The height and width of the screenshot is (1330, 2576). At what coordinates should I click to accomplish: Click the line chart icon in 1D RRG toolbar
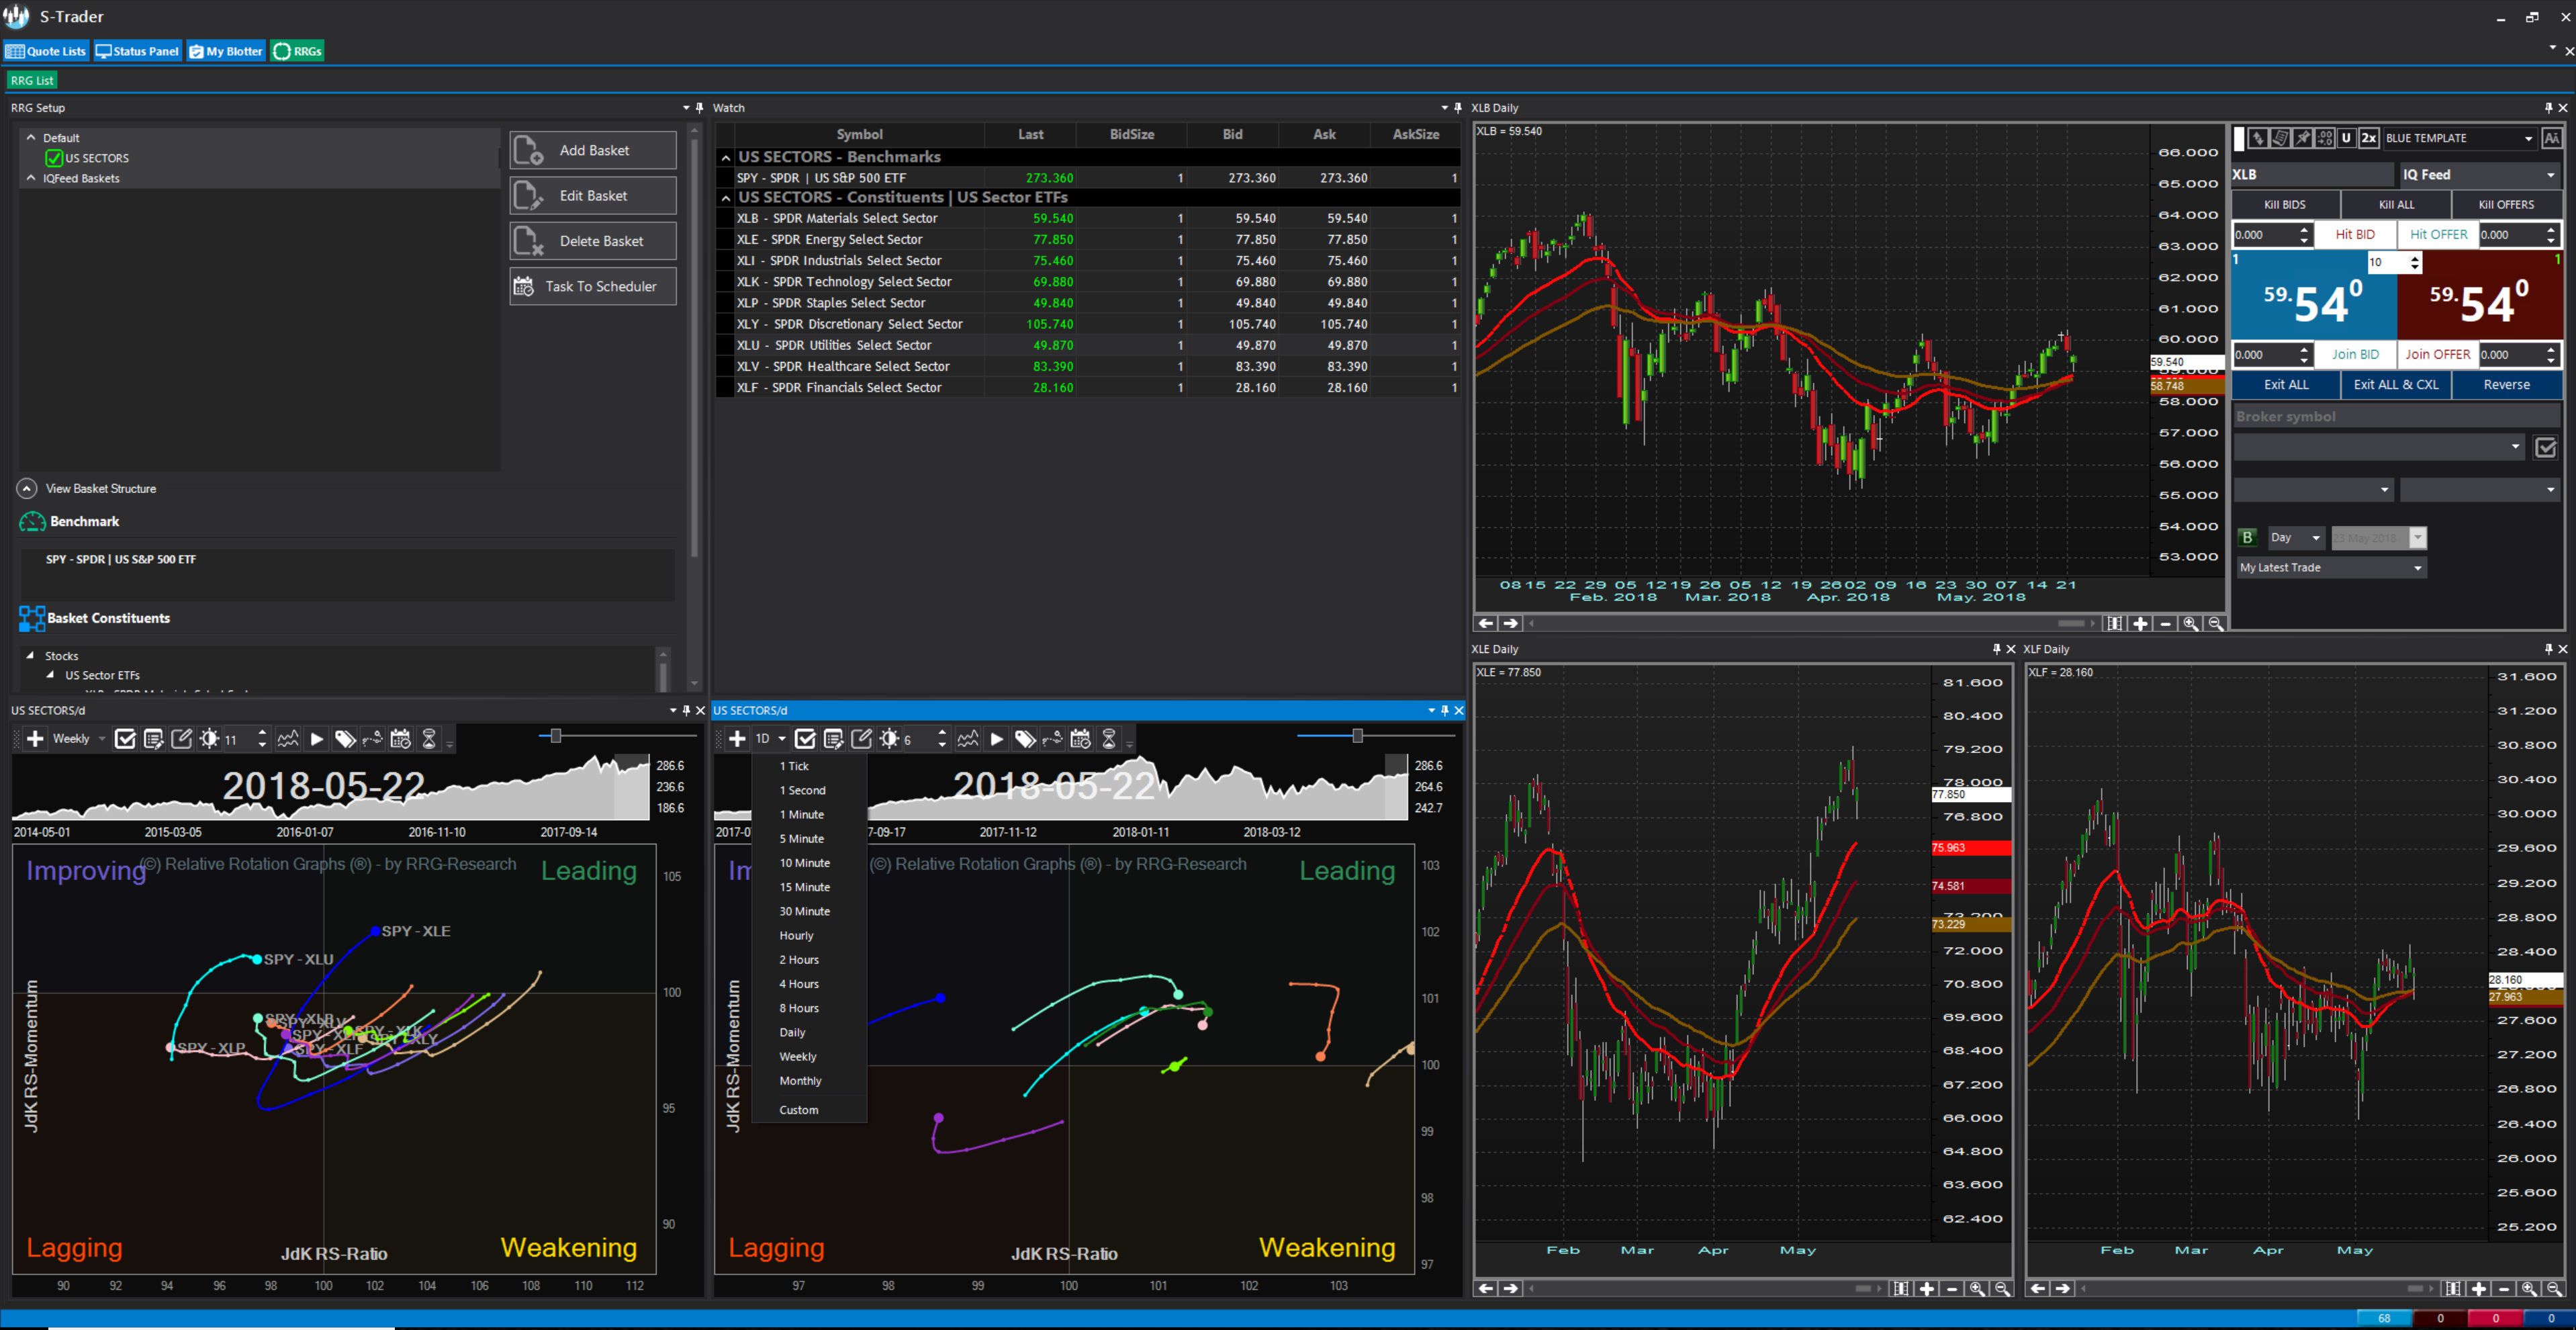pos(968,739)
